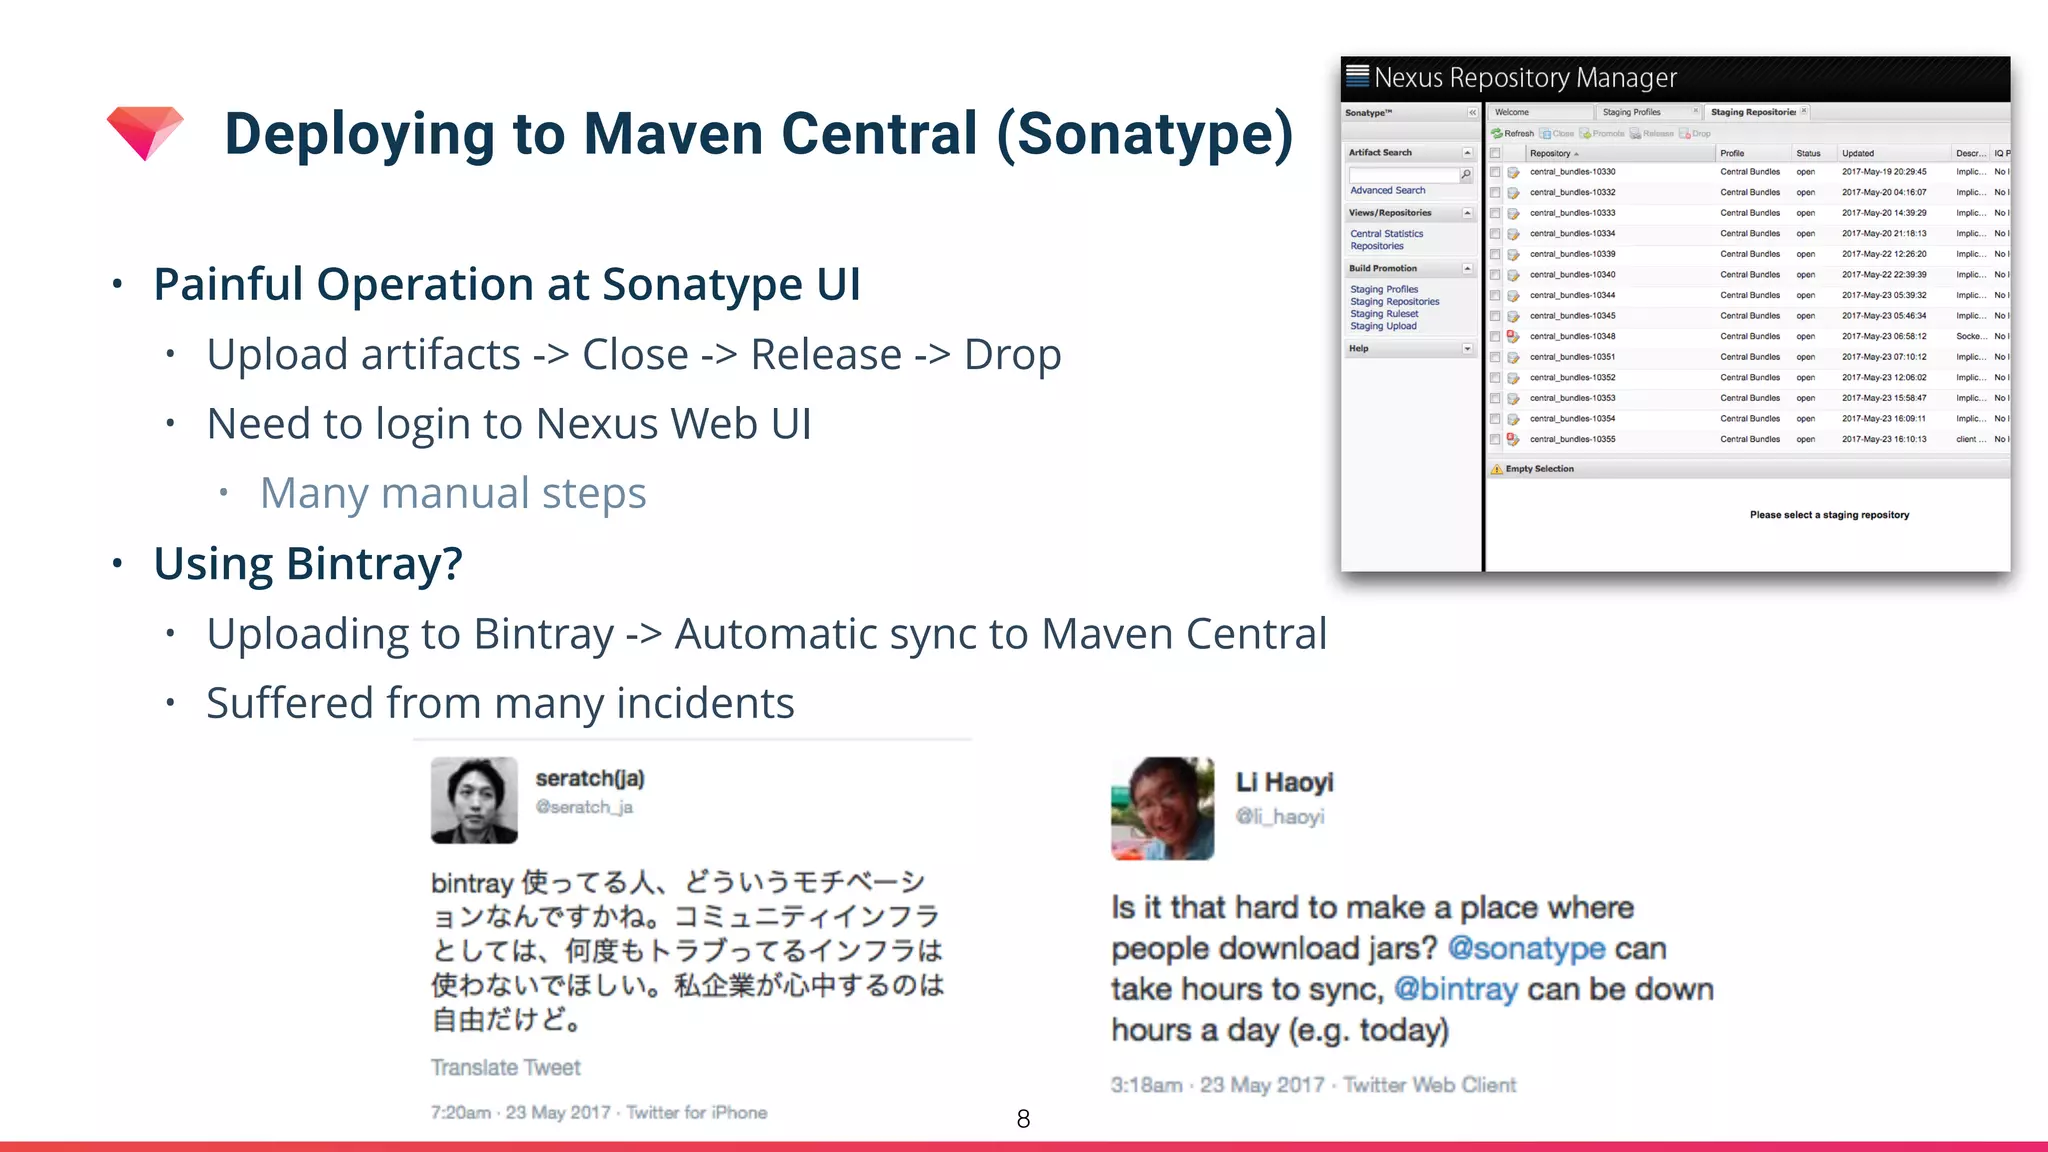2048x1152 pixels.
Task: Click the @sonatype mention in the tweet
Action: 1526,948
